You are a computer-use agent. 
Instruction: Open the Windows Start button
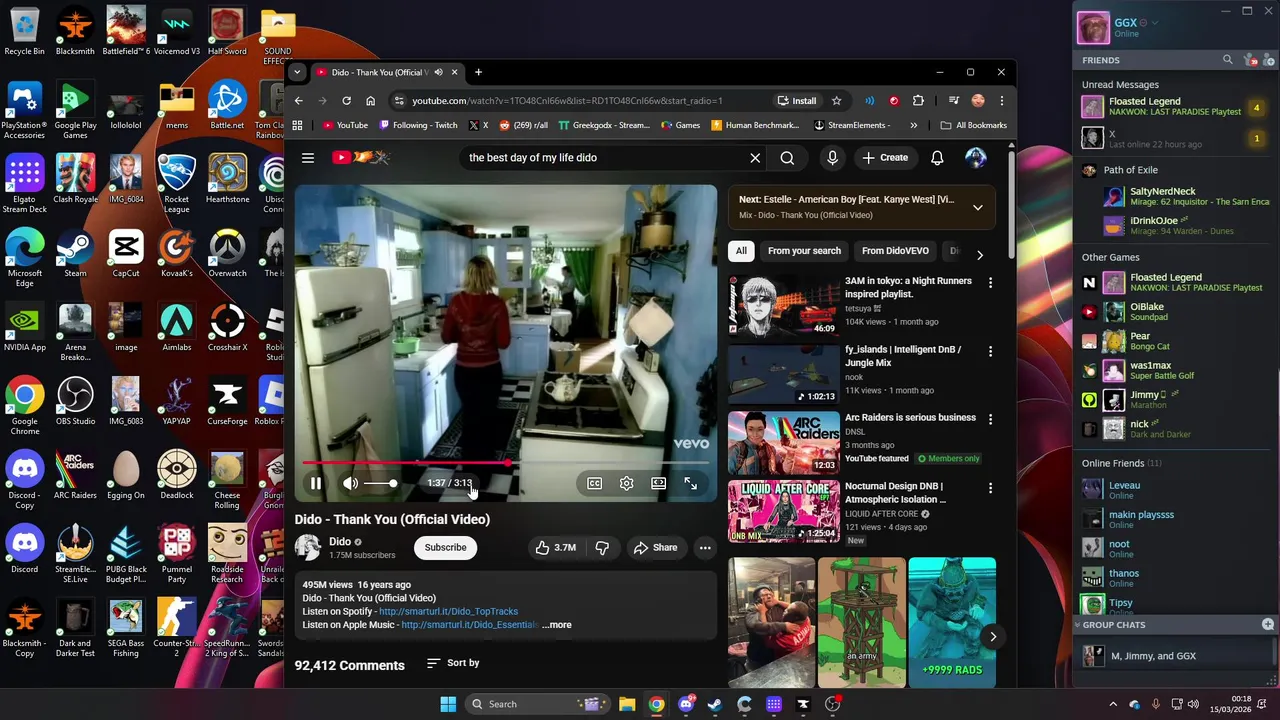[x=448, y=704]
